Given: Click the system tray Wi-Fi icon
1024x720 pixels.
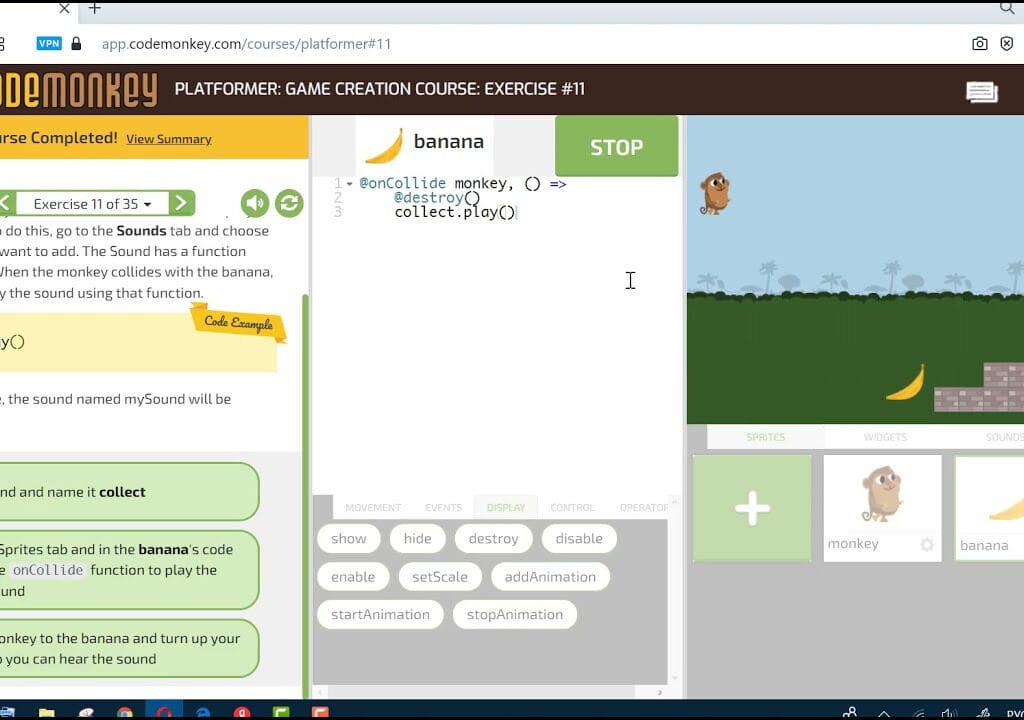Looking at the screenshot, I should (x=918, y=713).
